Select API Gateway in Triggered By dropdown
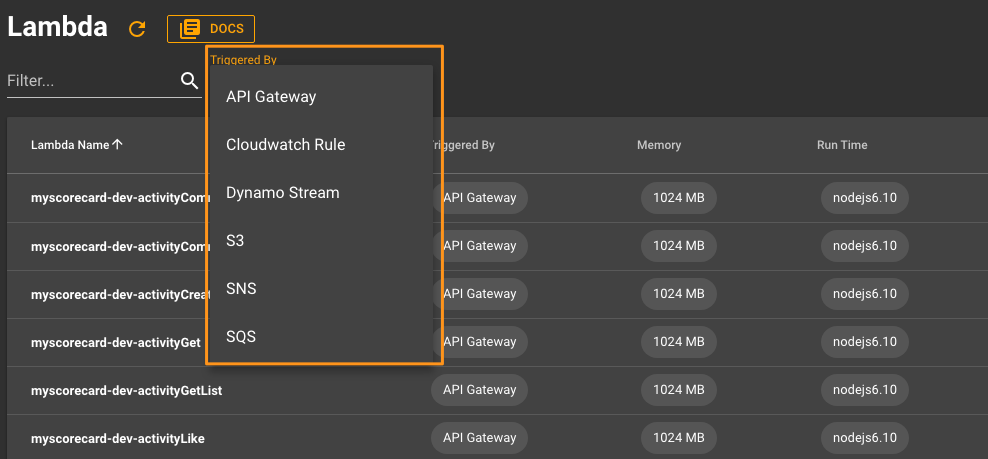The image size is (988, 459). coord(319,96)
